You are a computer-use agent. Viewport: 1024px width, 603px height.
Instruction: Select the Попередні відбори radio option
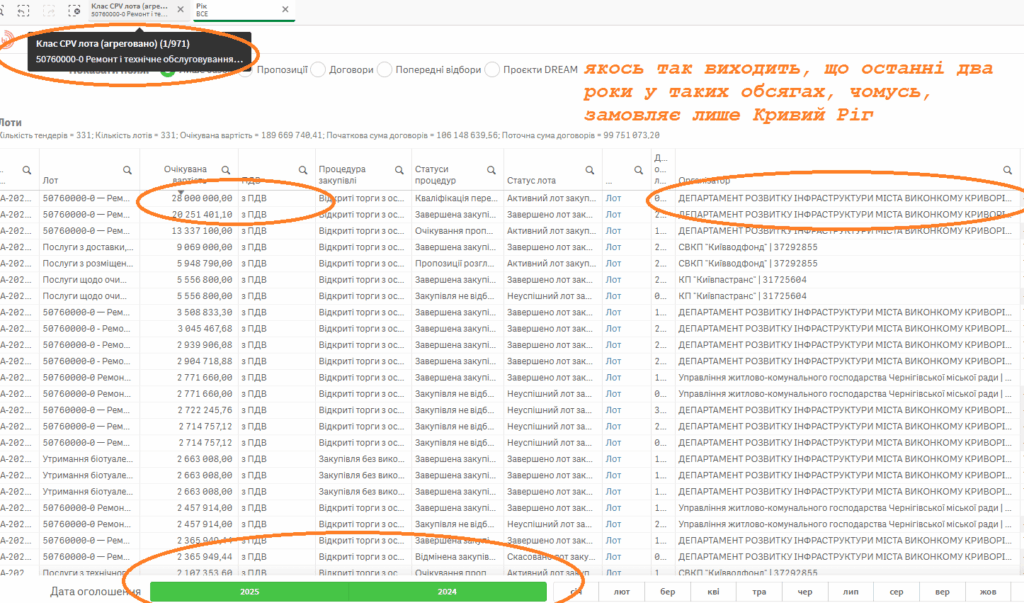387,70
